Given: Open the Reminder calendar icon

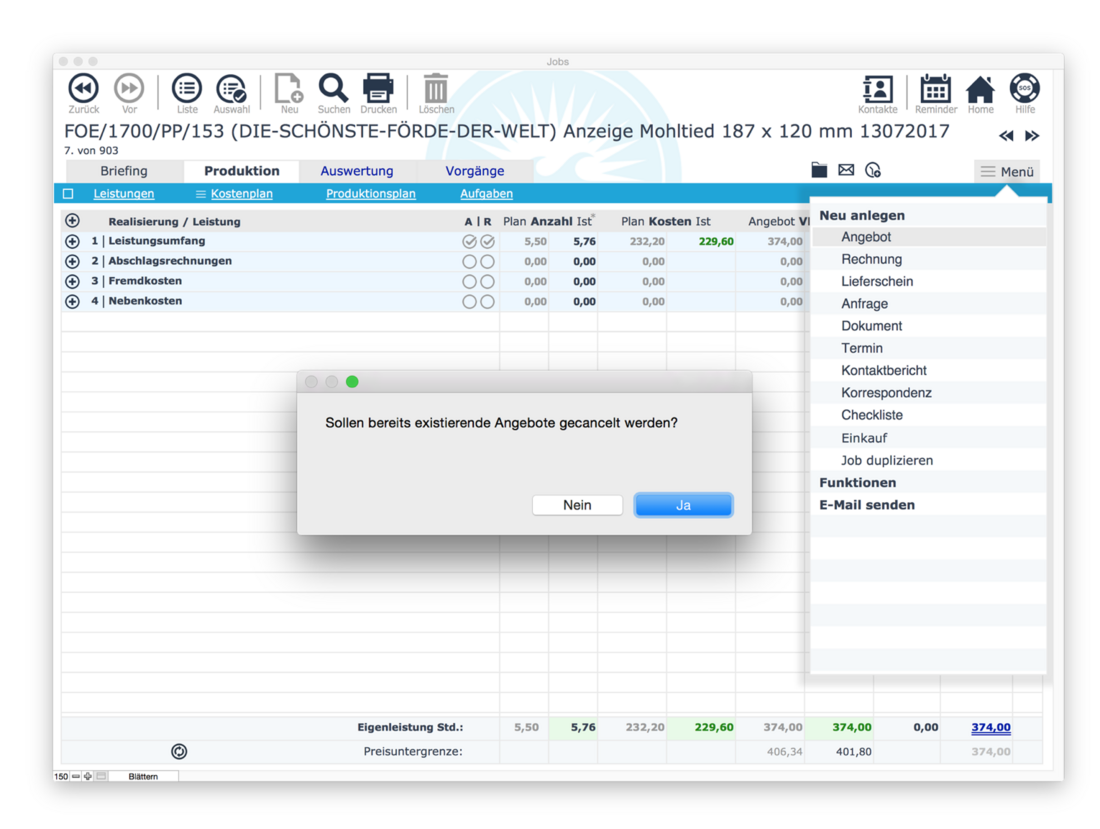Looking at the screenshot, I should tap(935, 90).
